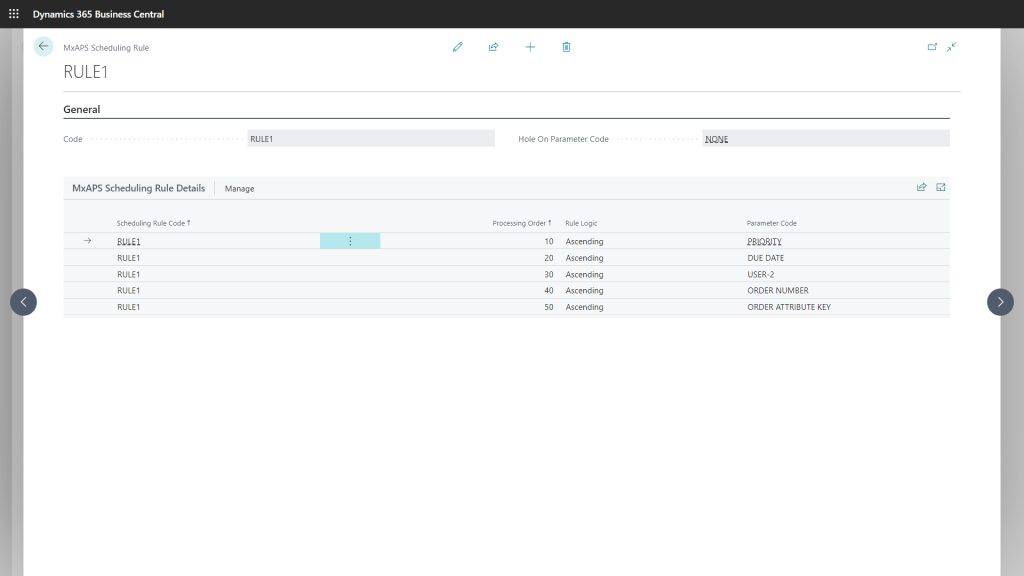Open the page in a new window icon
This screenshot has width=1024, height=576.
tap(932, 46)
